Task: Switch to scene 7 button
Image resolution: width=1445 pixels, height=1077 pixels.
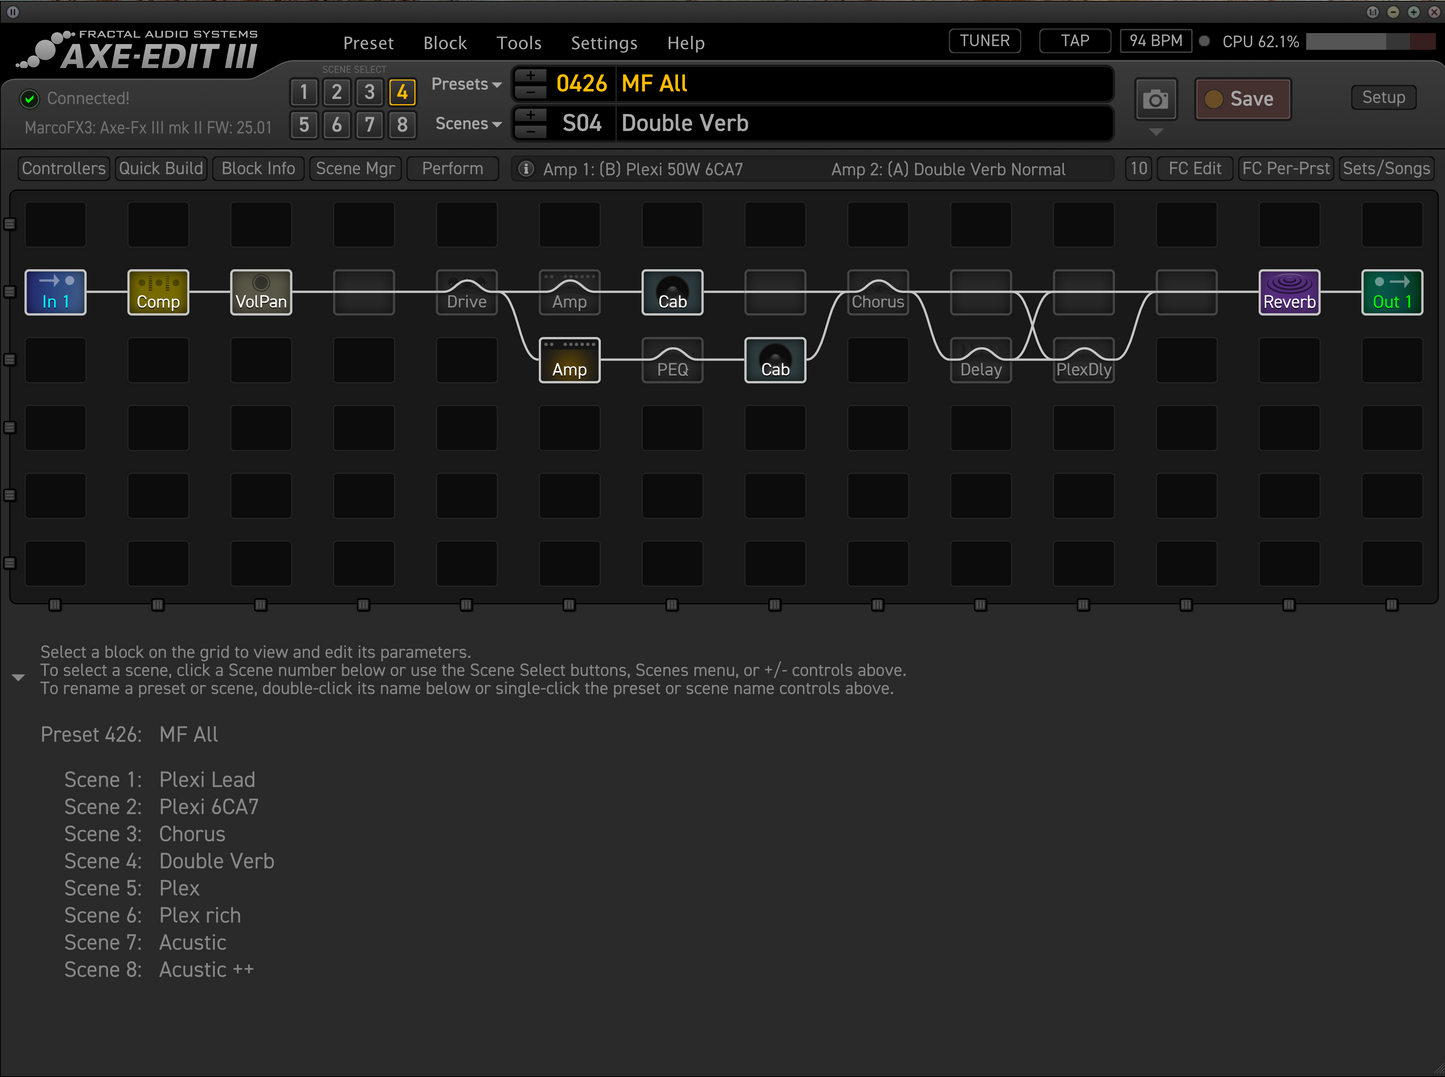Action: 370,125
